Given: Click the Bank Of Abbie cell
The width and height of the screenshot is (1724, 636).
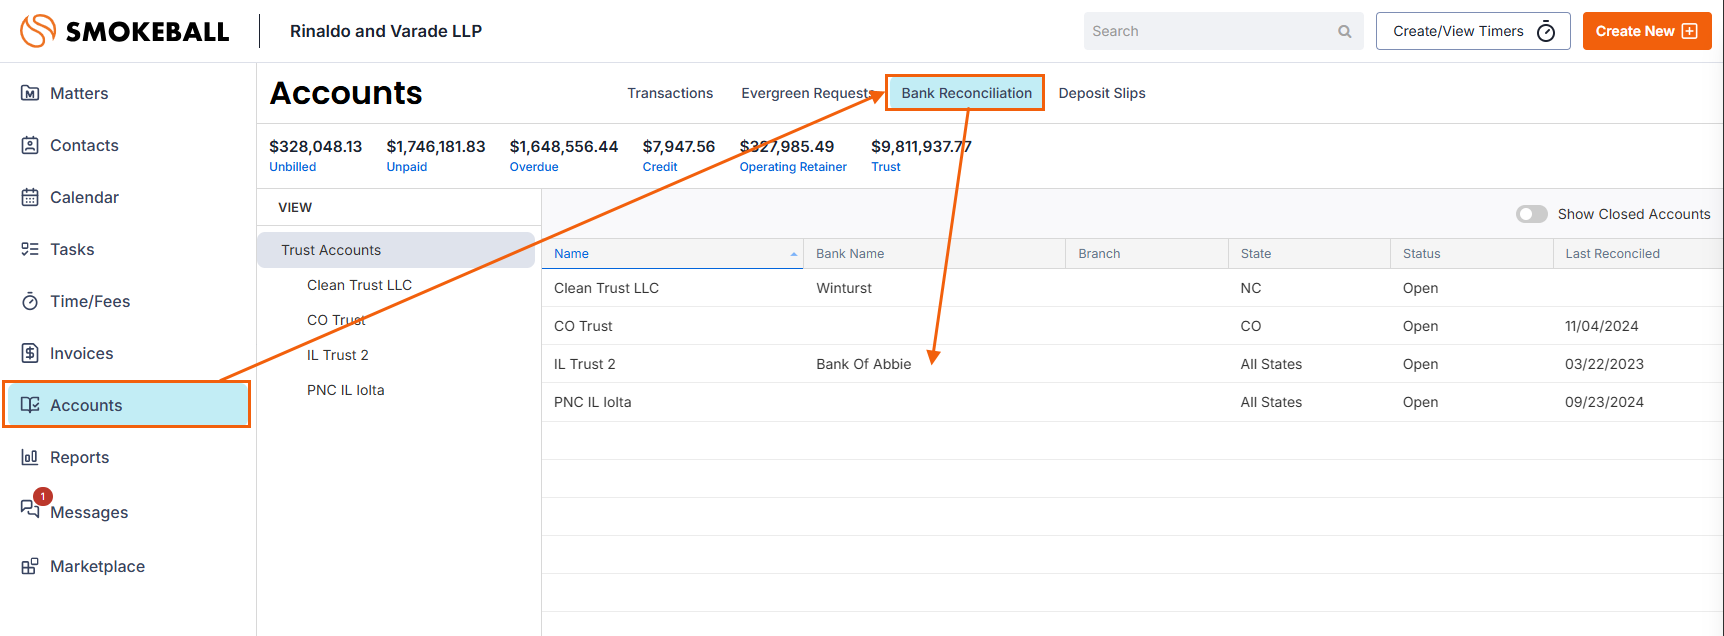Looking at the screenshot, I should pos(864,364).
